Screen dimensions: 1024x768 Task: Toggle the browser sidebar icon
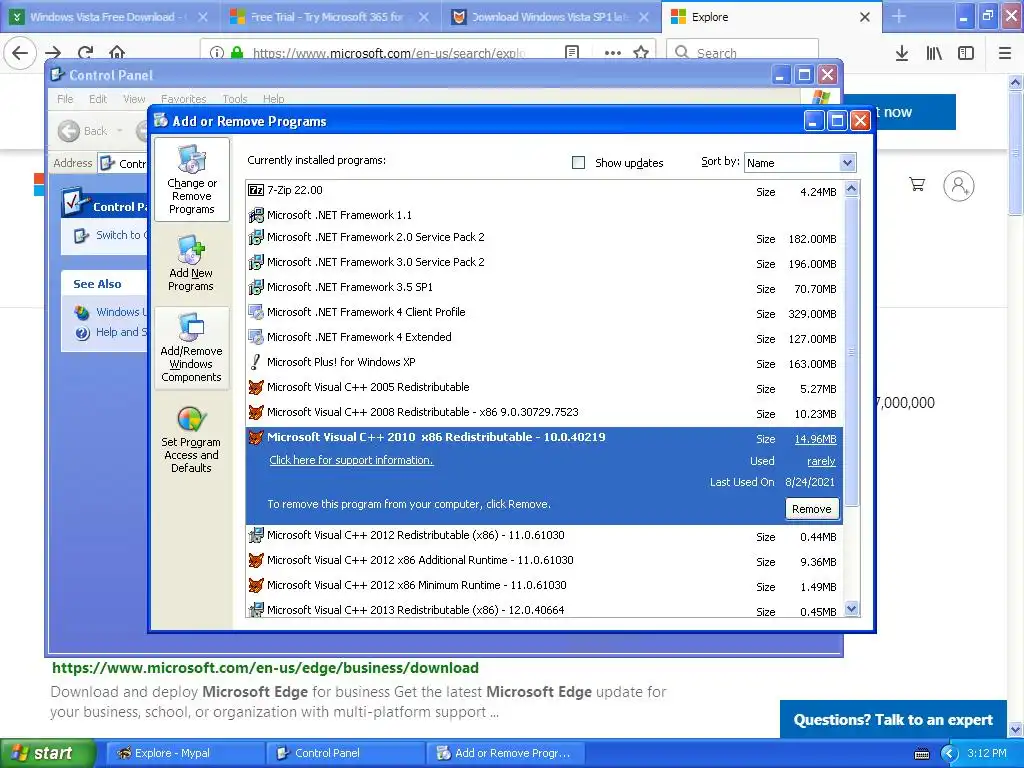coord(966,53)
